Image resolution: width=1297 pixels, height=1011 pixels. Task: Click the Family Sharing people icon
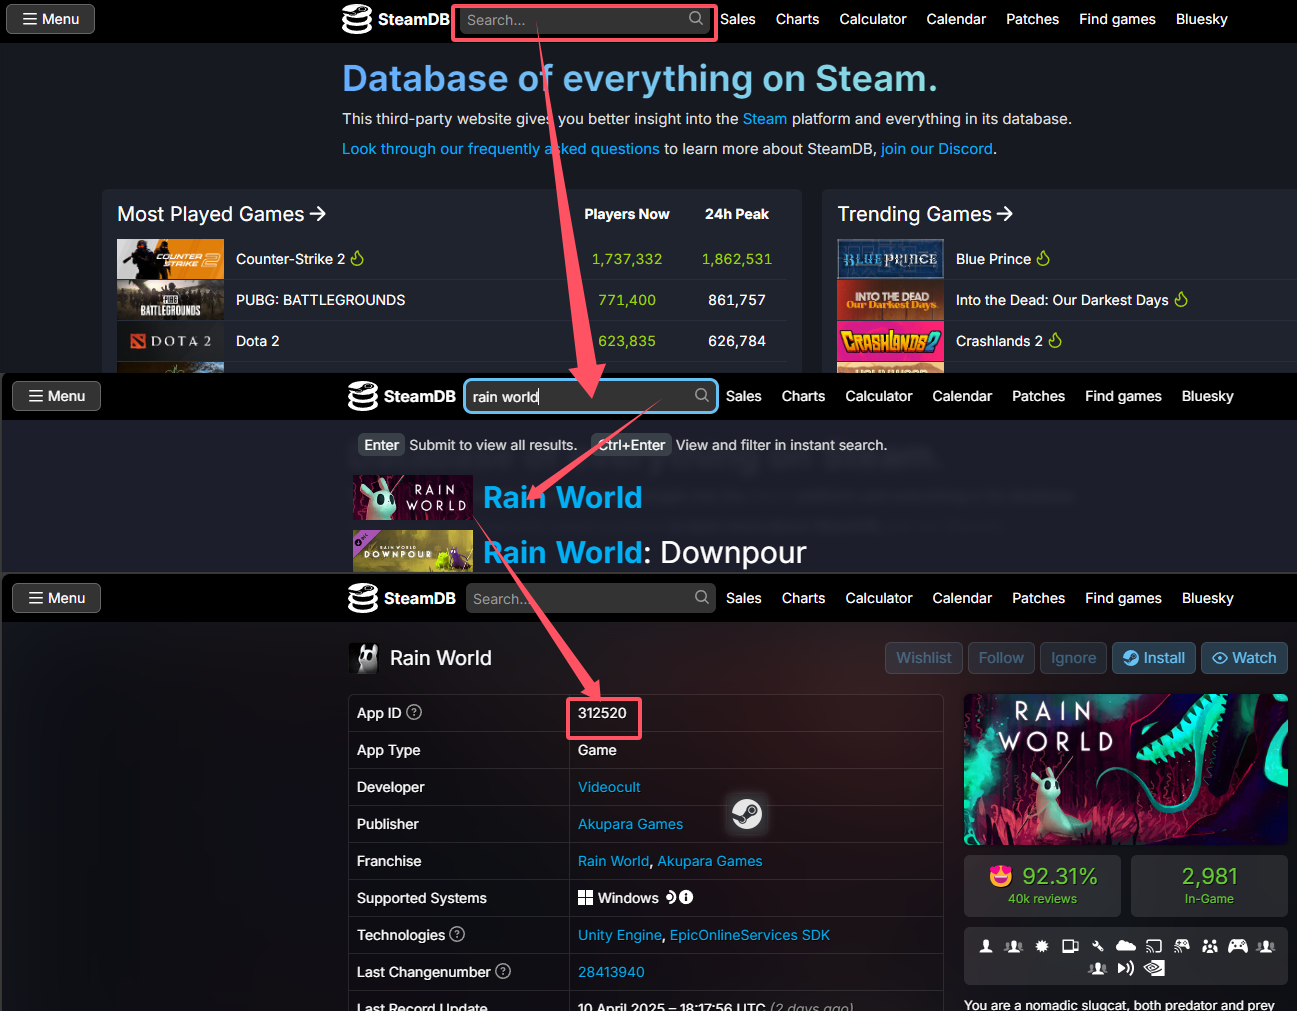coord(1210,946)
